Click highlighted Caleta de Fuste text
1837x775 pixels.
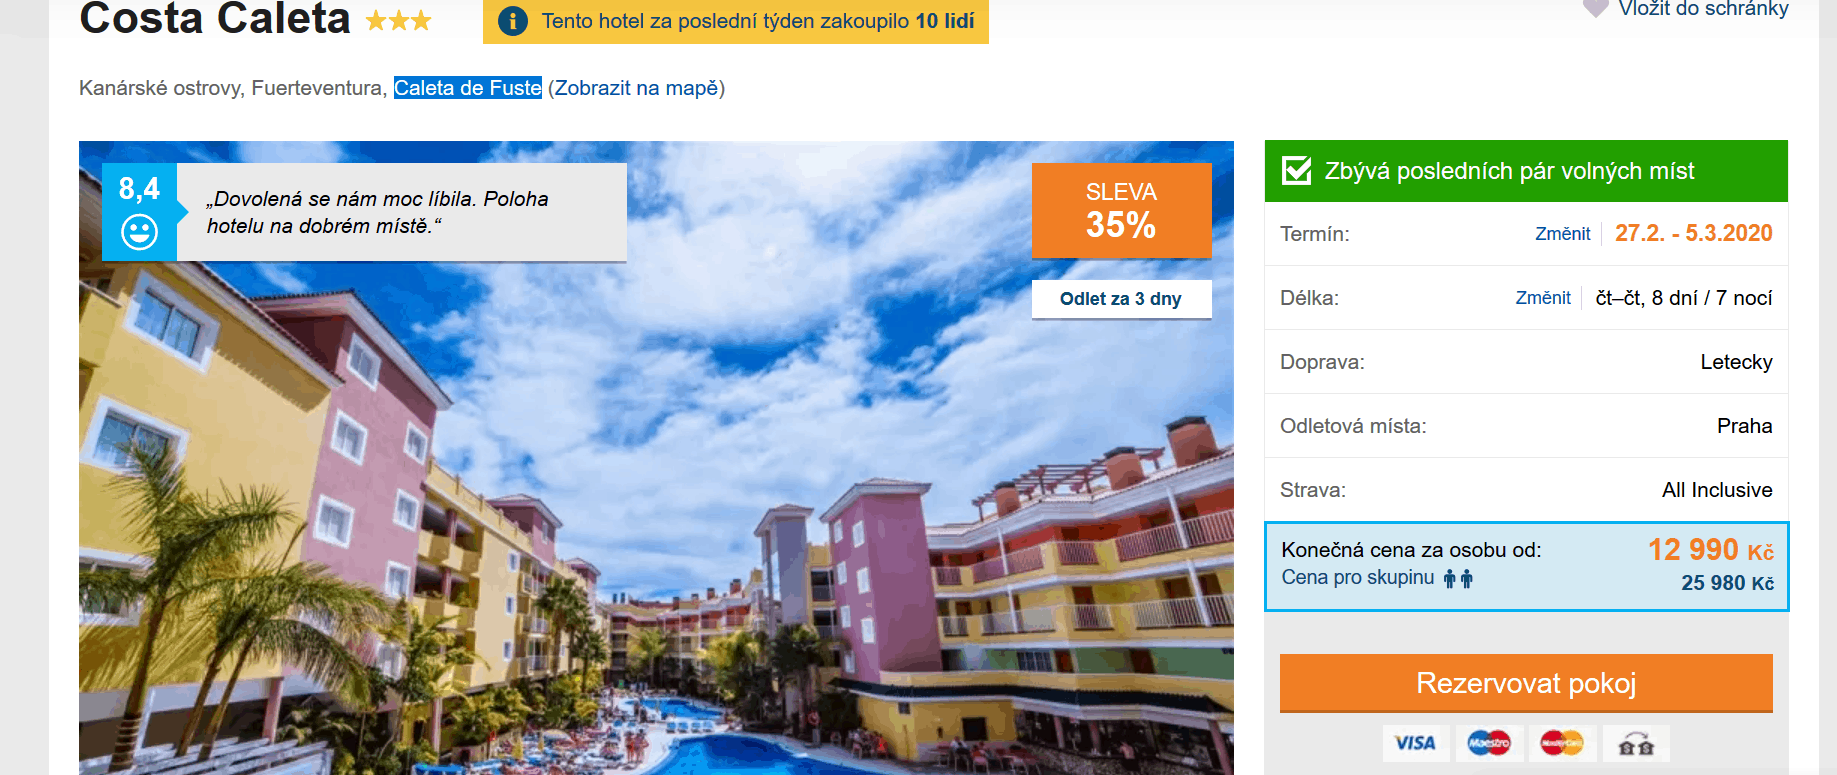click(x=468, y=88)
